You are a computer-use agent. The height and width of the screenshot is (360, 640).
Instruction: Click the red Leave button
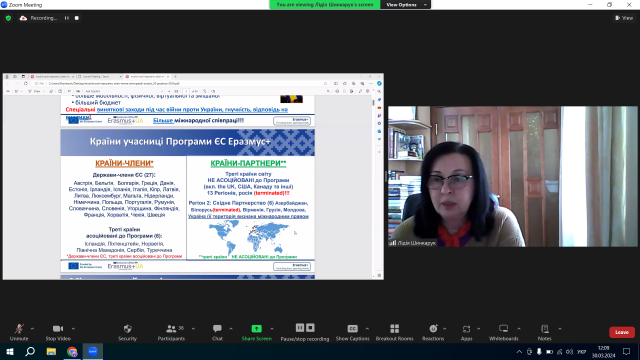622,332
